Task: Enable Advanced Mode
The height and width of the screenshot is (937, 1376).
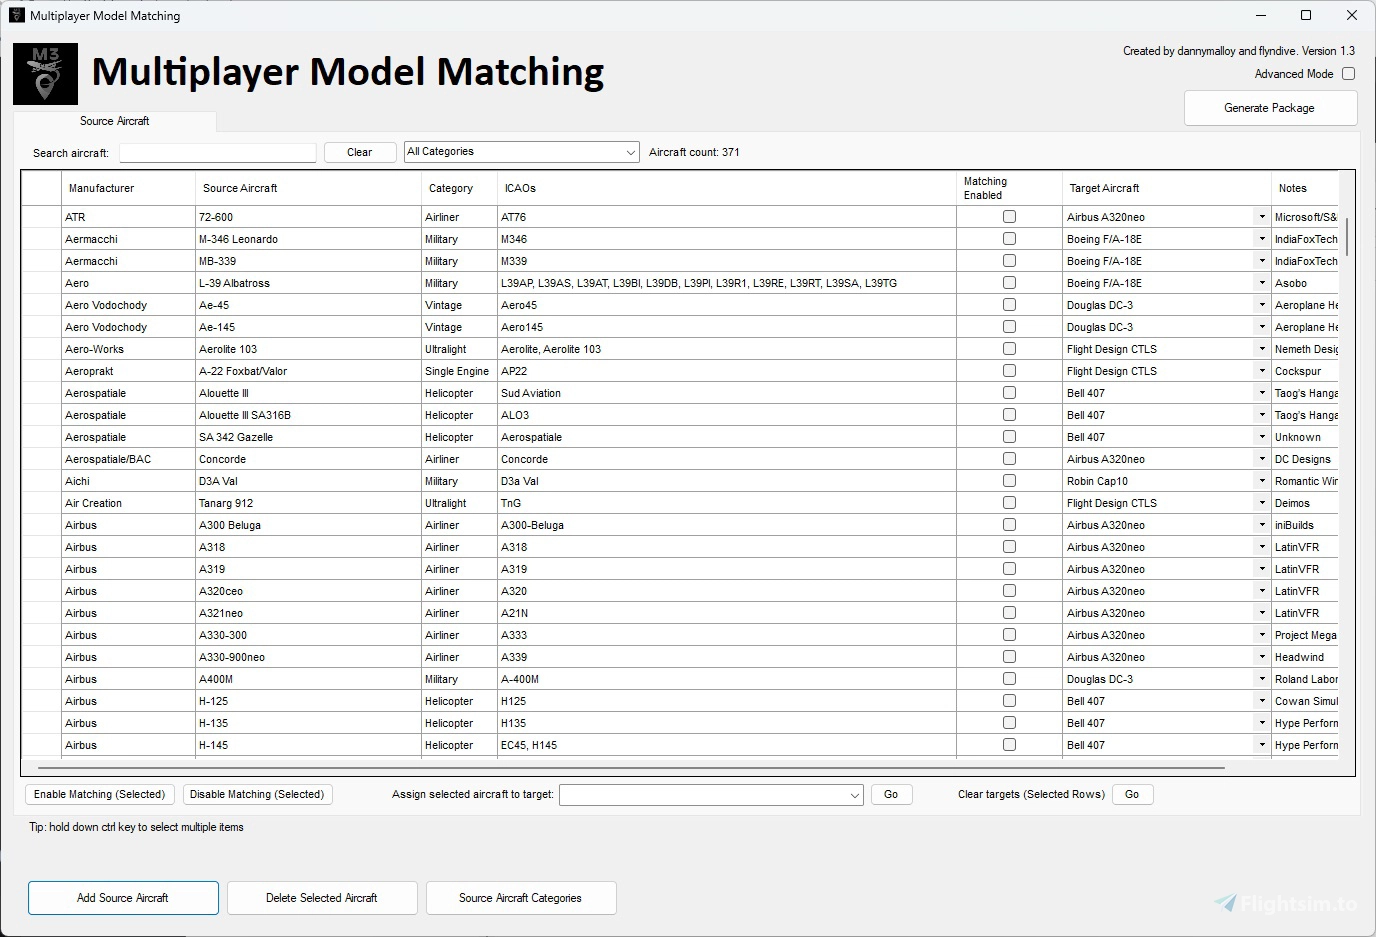Action: [1348, 73]
